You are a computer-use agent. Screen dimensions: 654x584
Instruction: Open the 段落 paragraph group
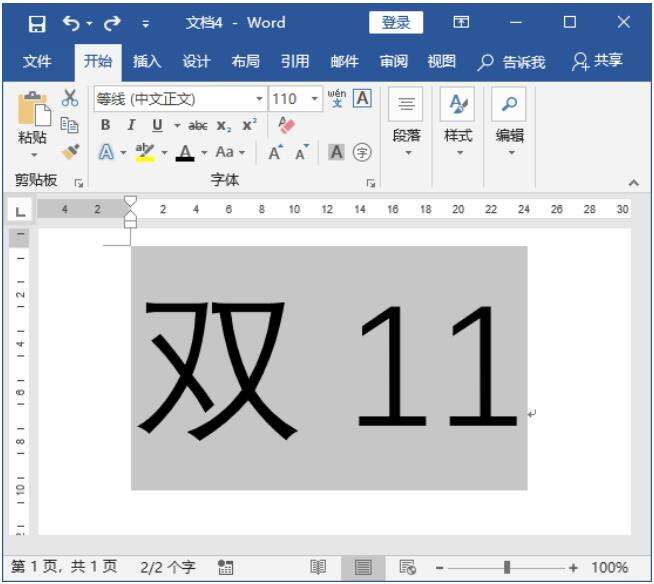click(406, 123)
